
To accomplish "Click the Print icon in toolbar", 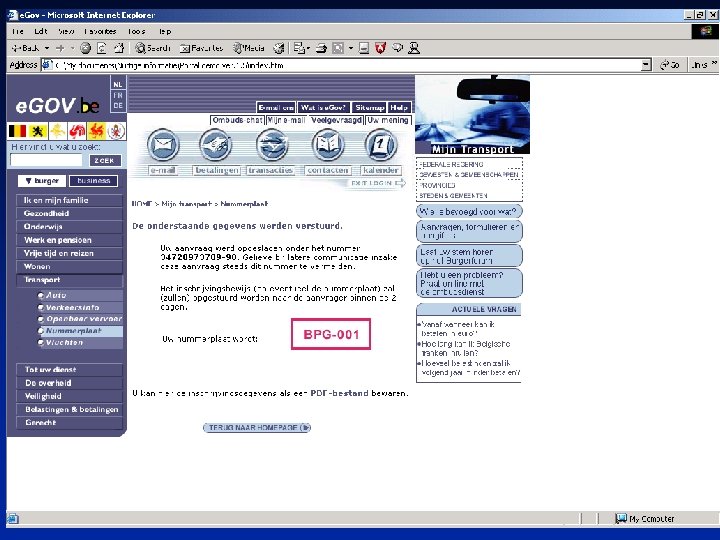I will [x=321, y=48].
